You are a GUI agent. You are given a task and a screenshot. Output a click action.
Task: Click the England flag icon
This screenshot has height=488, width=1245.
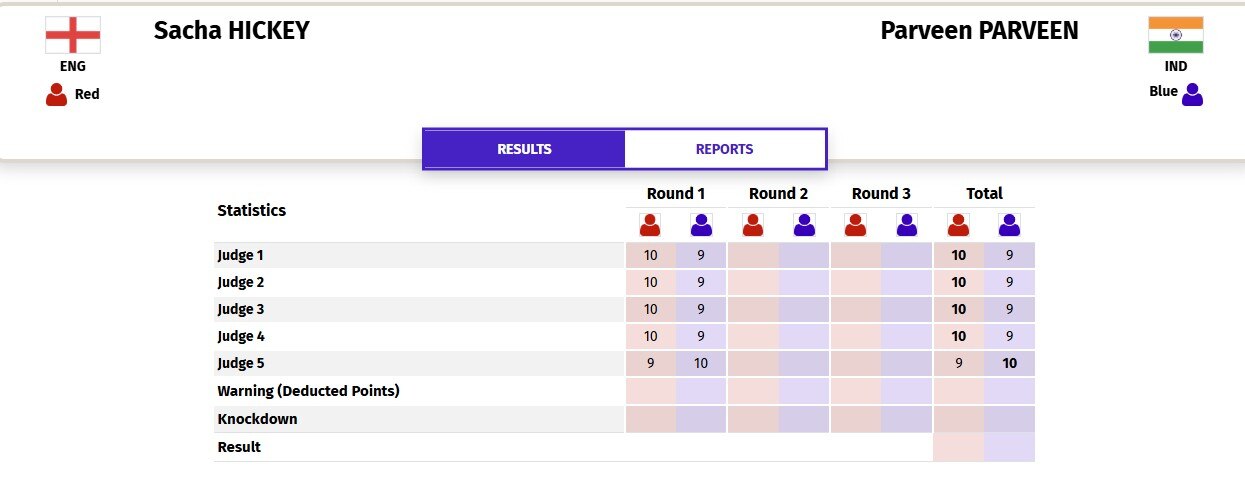(x=73, y=35)
